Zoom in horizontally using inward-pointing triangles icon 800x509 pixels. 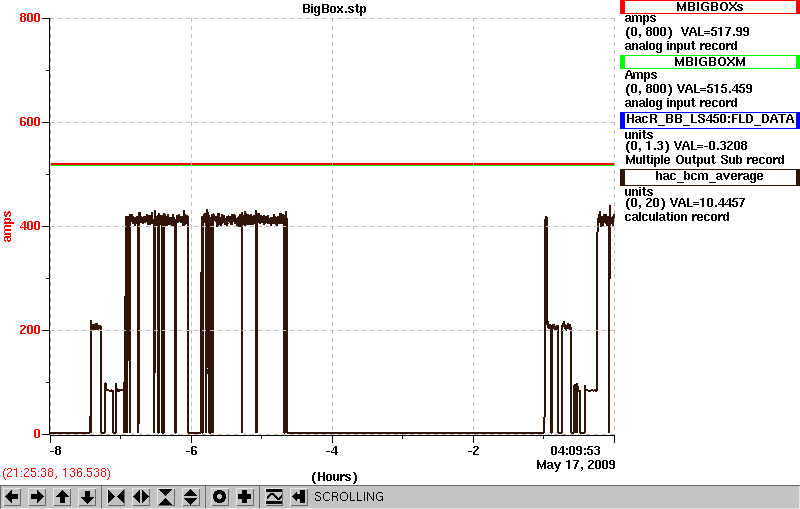[116, 497]
